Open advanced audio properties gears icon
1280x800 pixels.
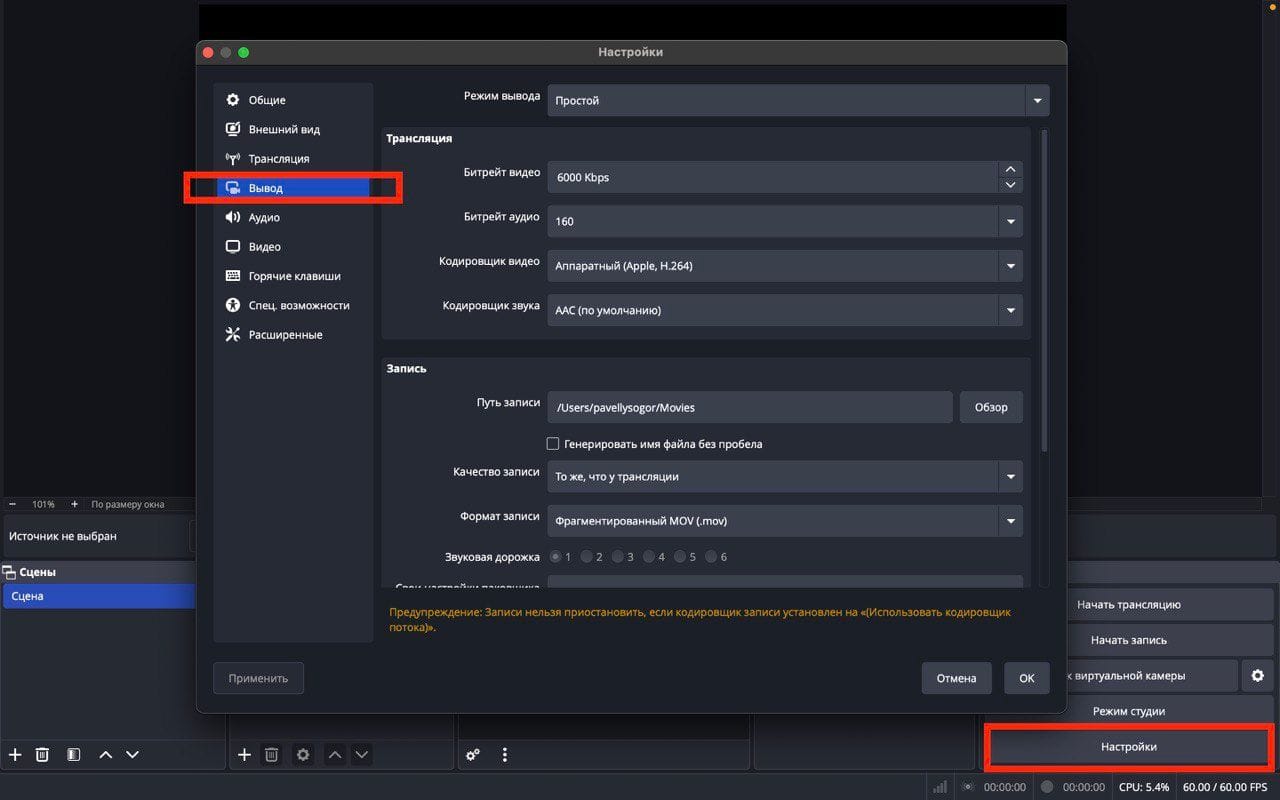473,755
